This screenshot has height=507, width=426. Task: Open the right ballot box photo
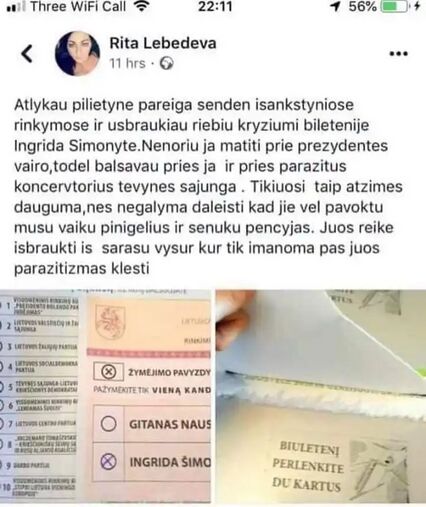point(321,396)
